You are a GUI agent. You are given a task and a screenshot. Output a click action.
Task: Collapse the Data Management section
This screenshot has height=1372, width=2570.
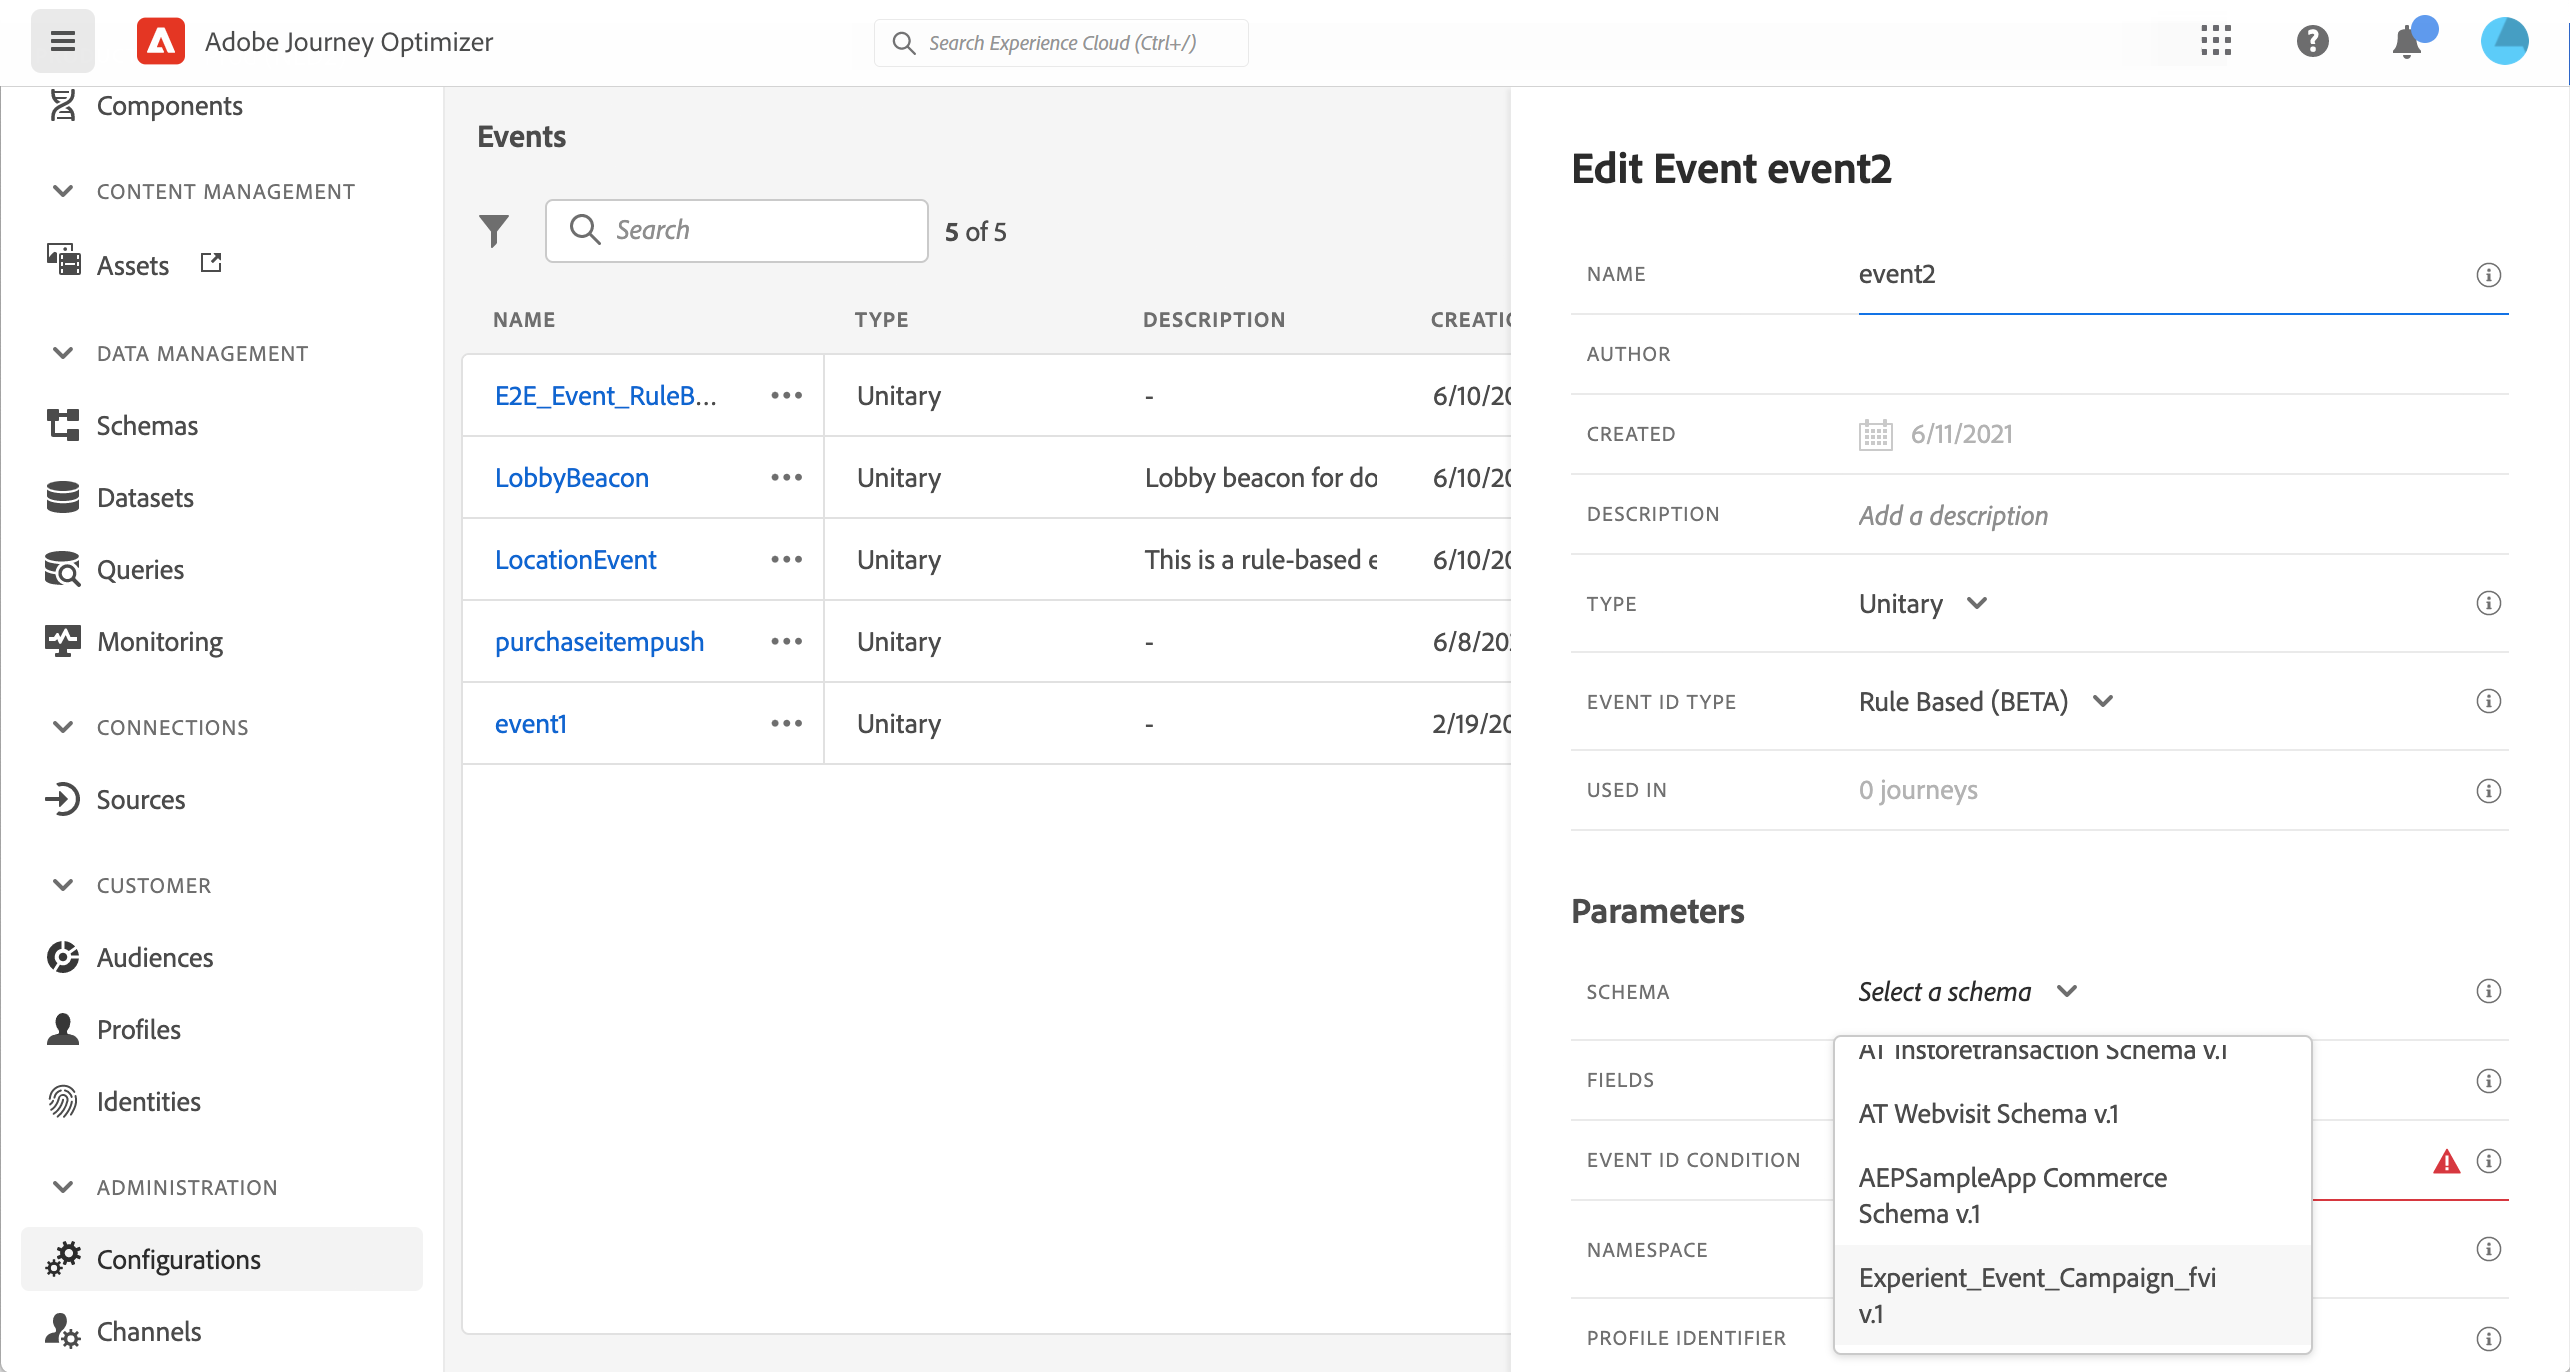(x=63, y=354)
